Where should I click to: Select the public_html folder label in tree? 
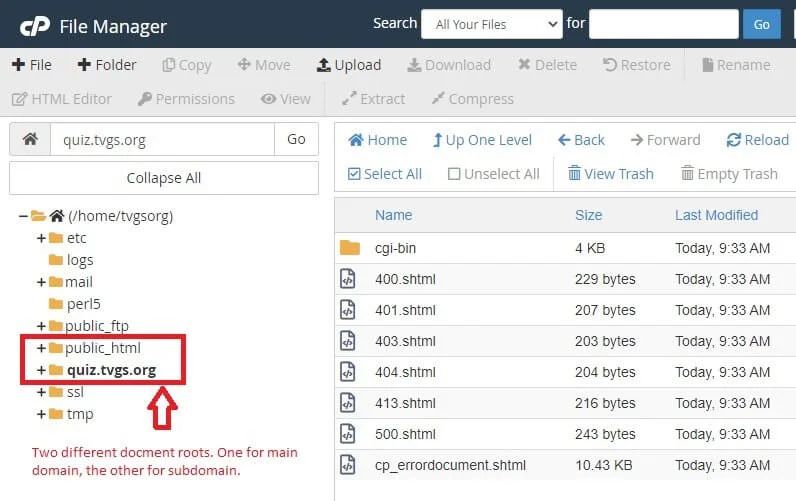tap(103, 348)
